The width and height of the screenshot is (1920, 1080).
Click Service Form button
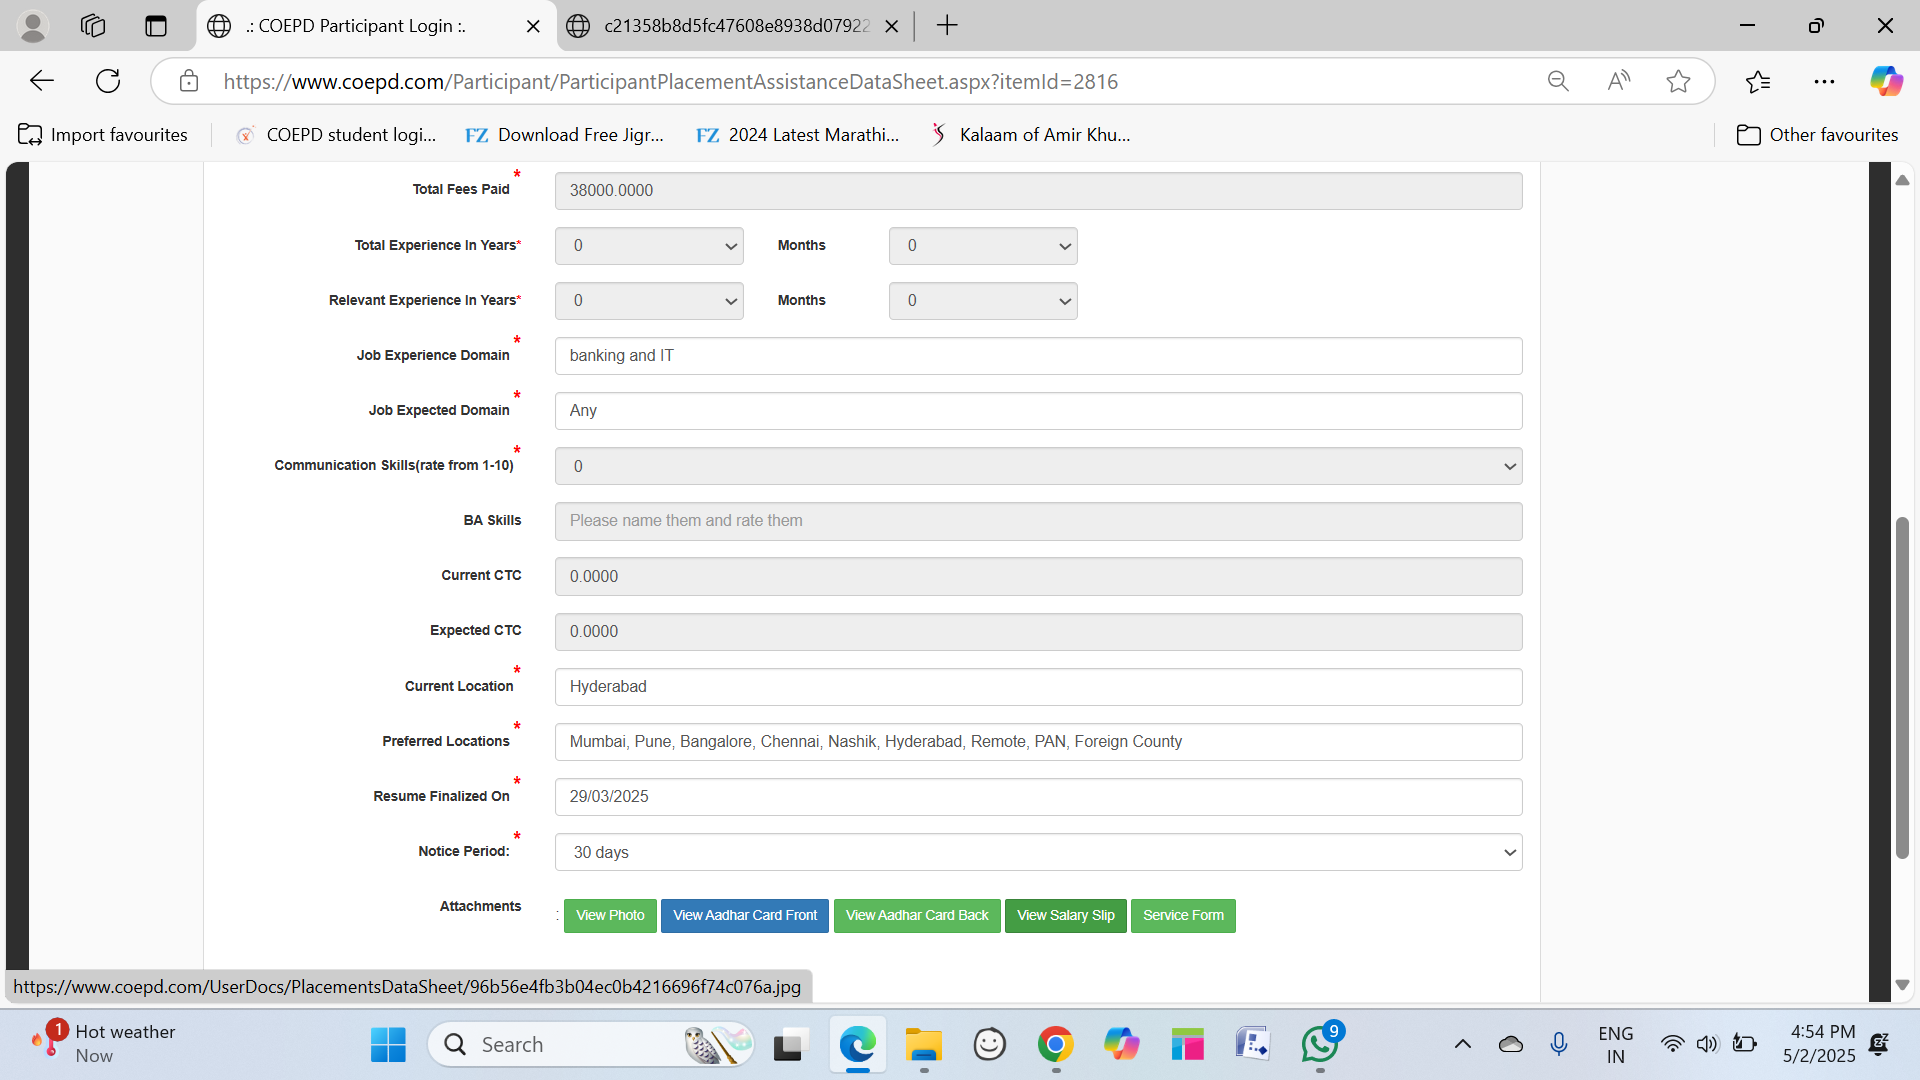click(1183, 916)
